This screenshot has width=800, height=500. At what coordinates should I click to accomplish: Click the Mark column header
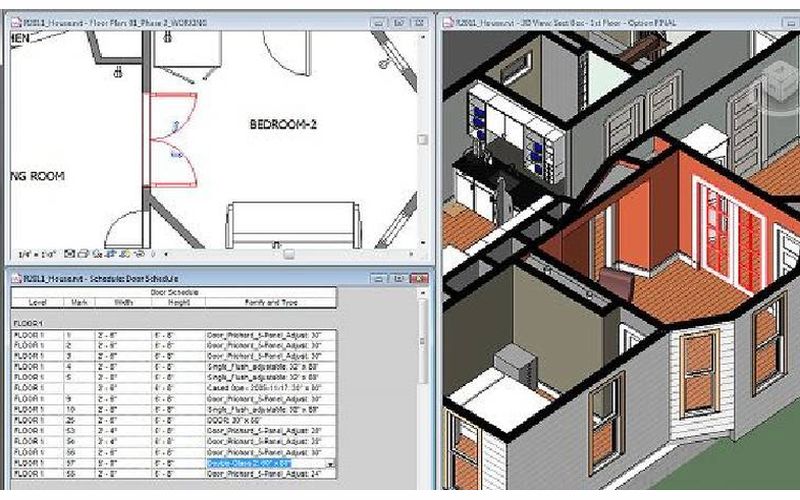tap(80, 303)
